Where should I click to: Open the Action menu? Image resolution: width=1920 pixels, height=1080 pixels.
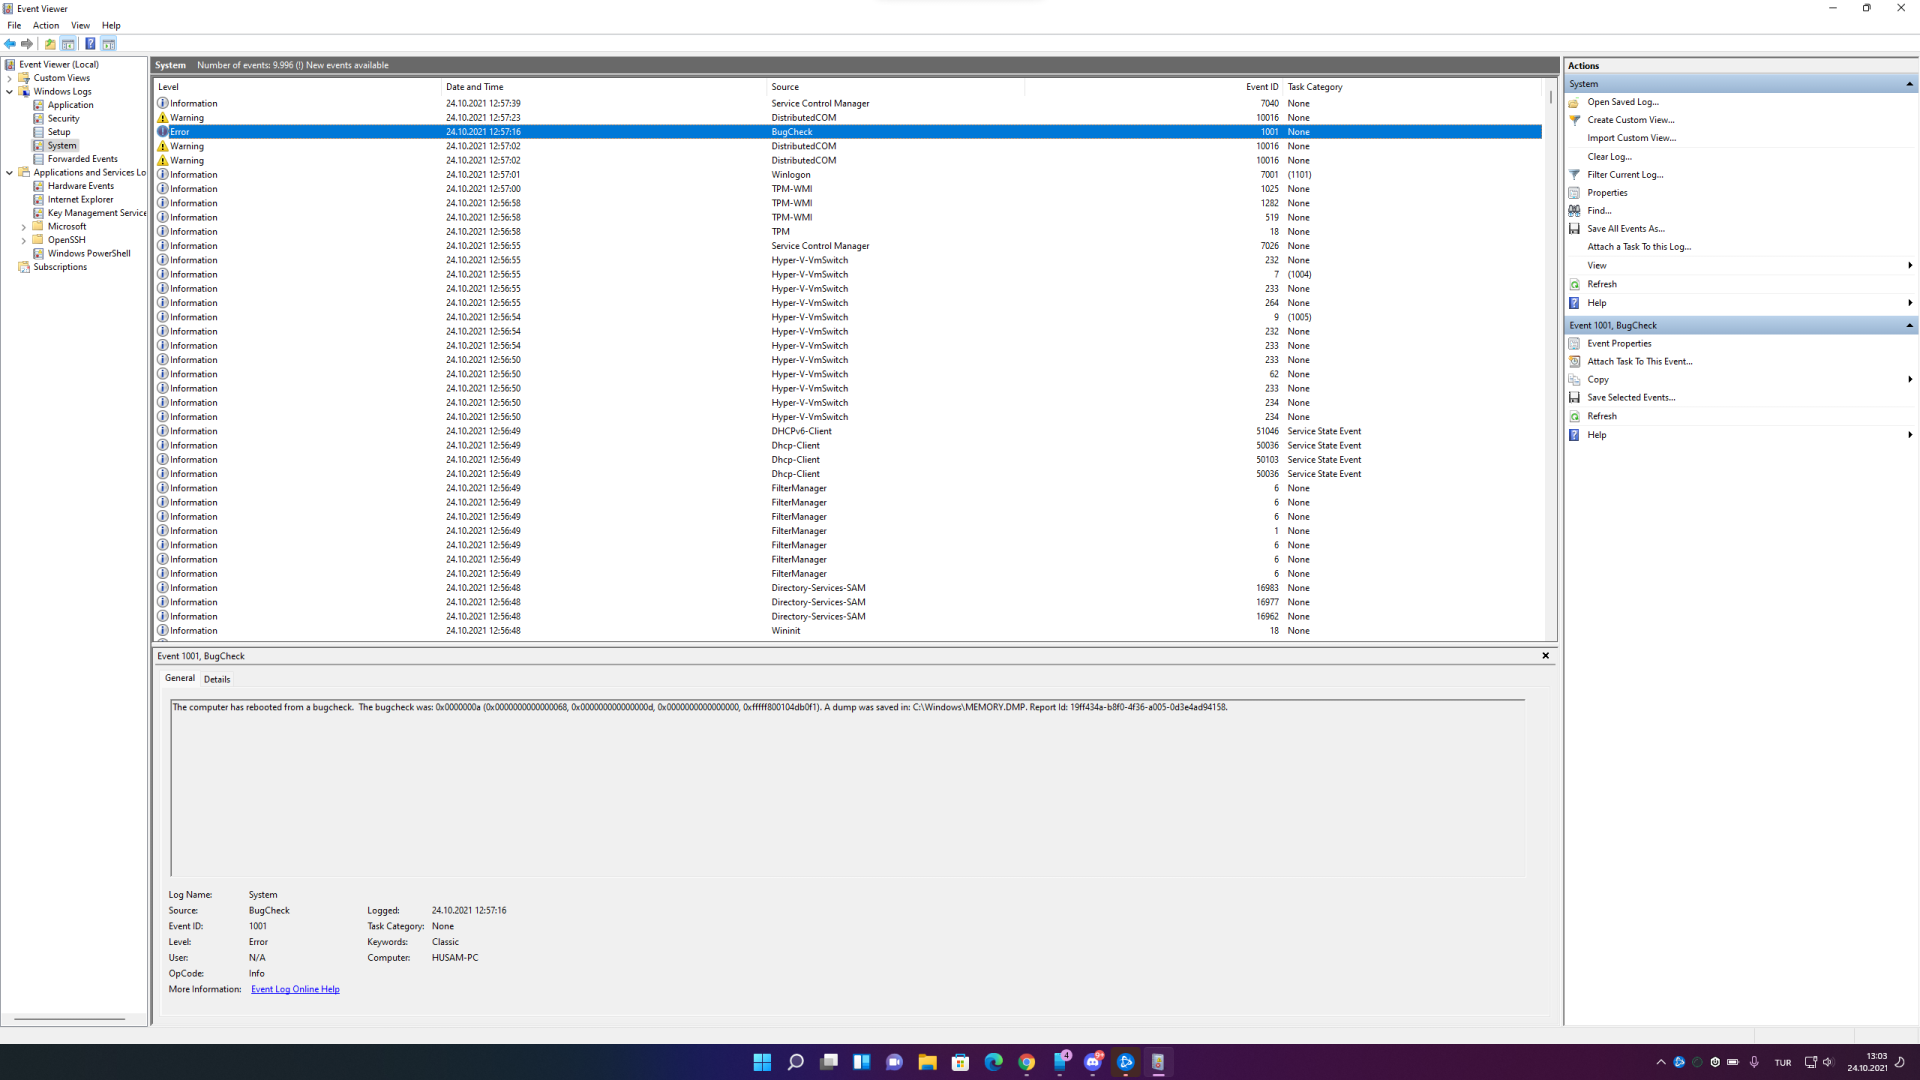point(46,26)
